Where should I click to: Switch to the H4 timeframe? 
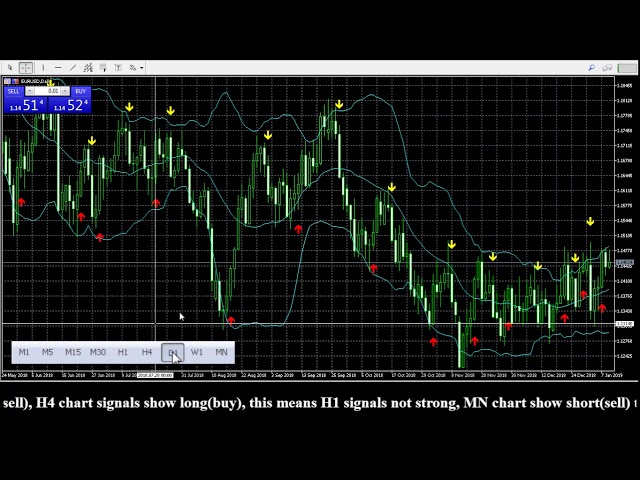pos(147,352)
